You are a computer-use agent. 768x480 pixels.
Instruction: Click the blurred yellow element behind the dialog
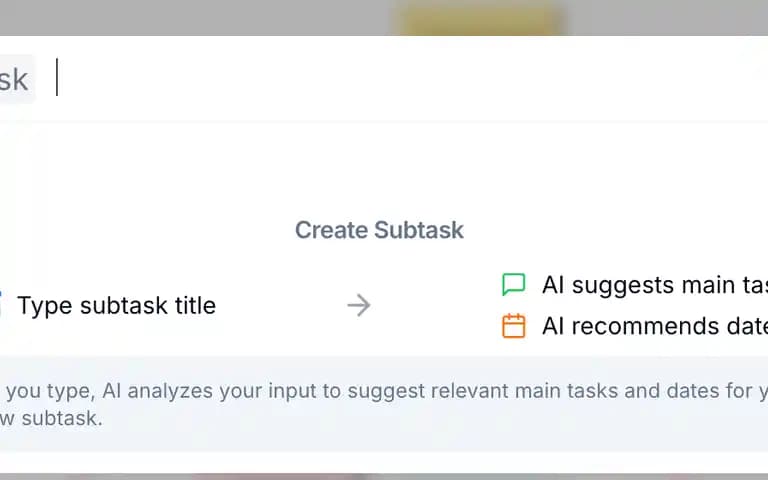pos(480,18)
